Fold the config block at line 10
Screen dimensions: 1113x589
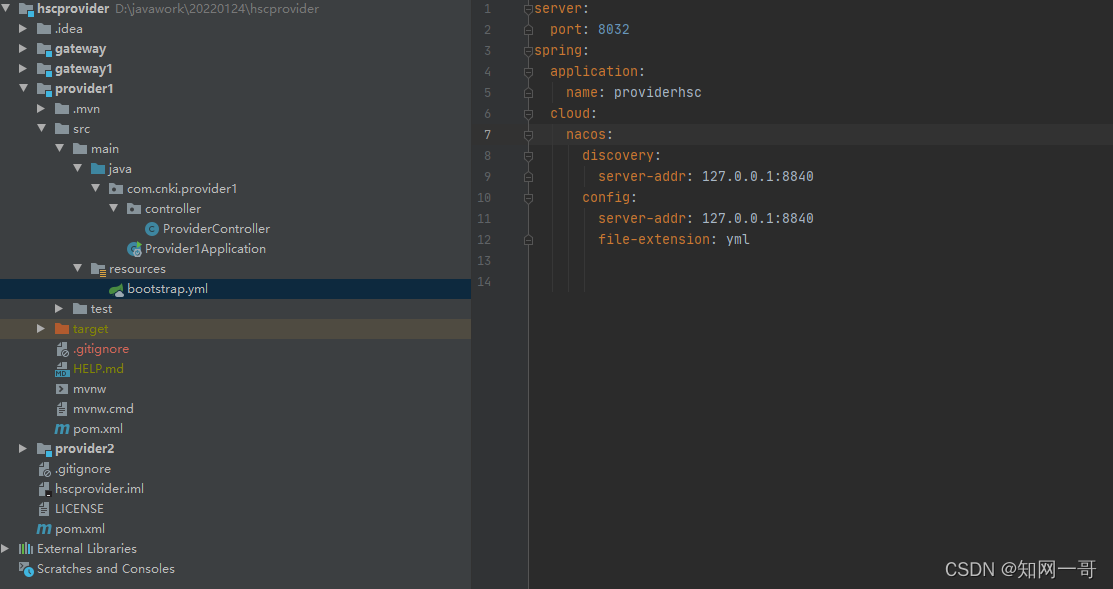pyautogui.click(x=528, y=198)
